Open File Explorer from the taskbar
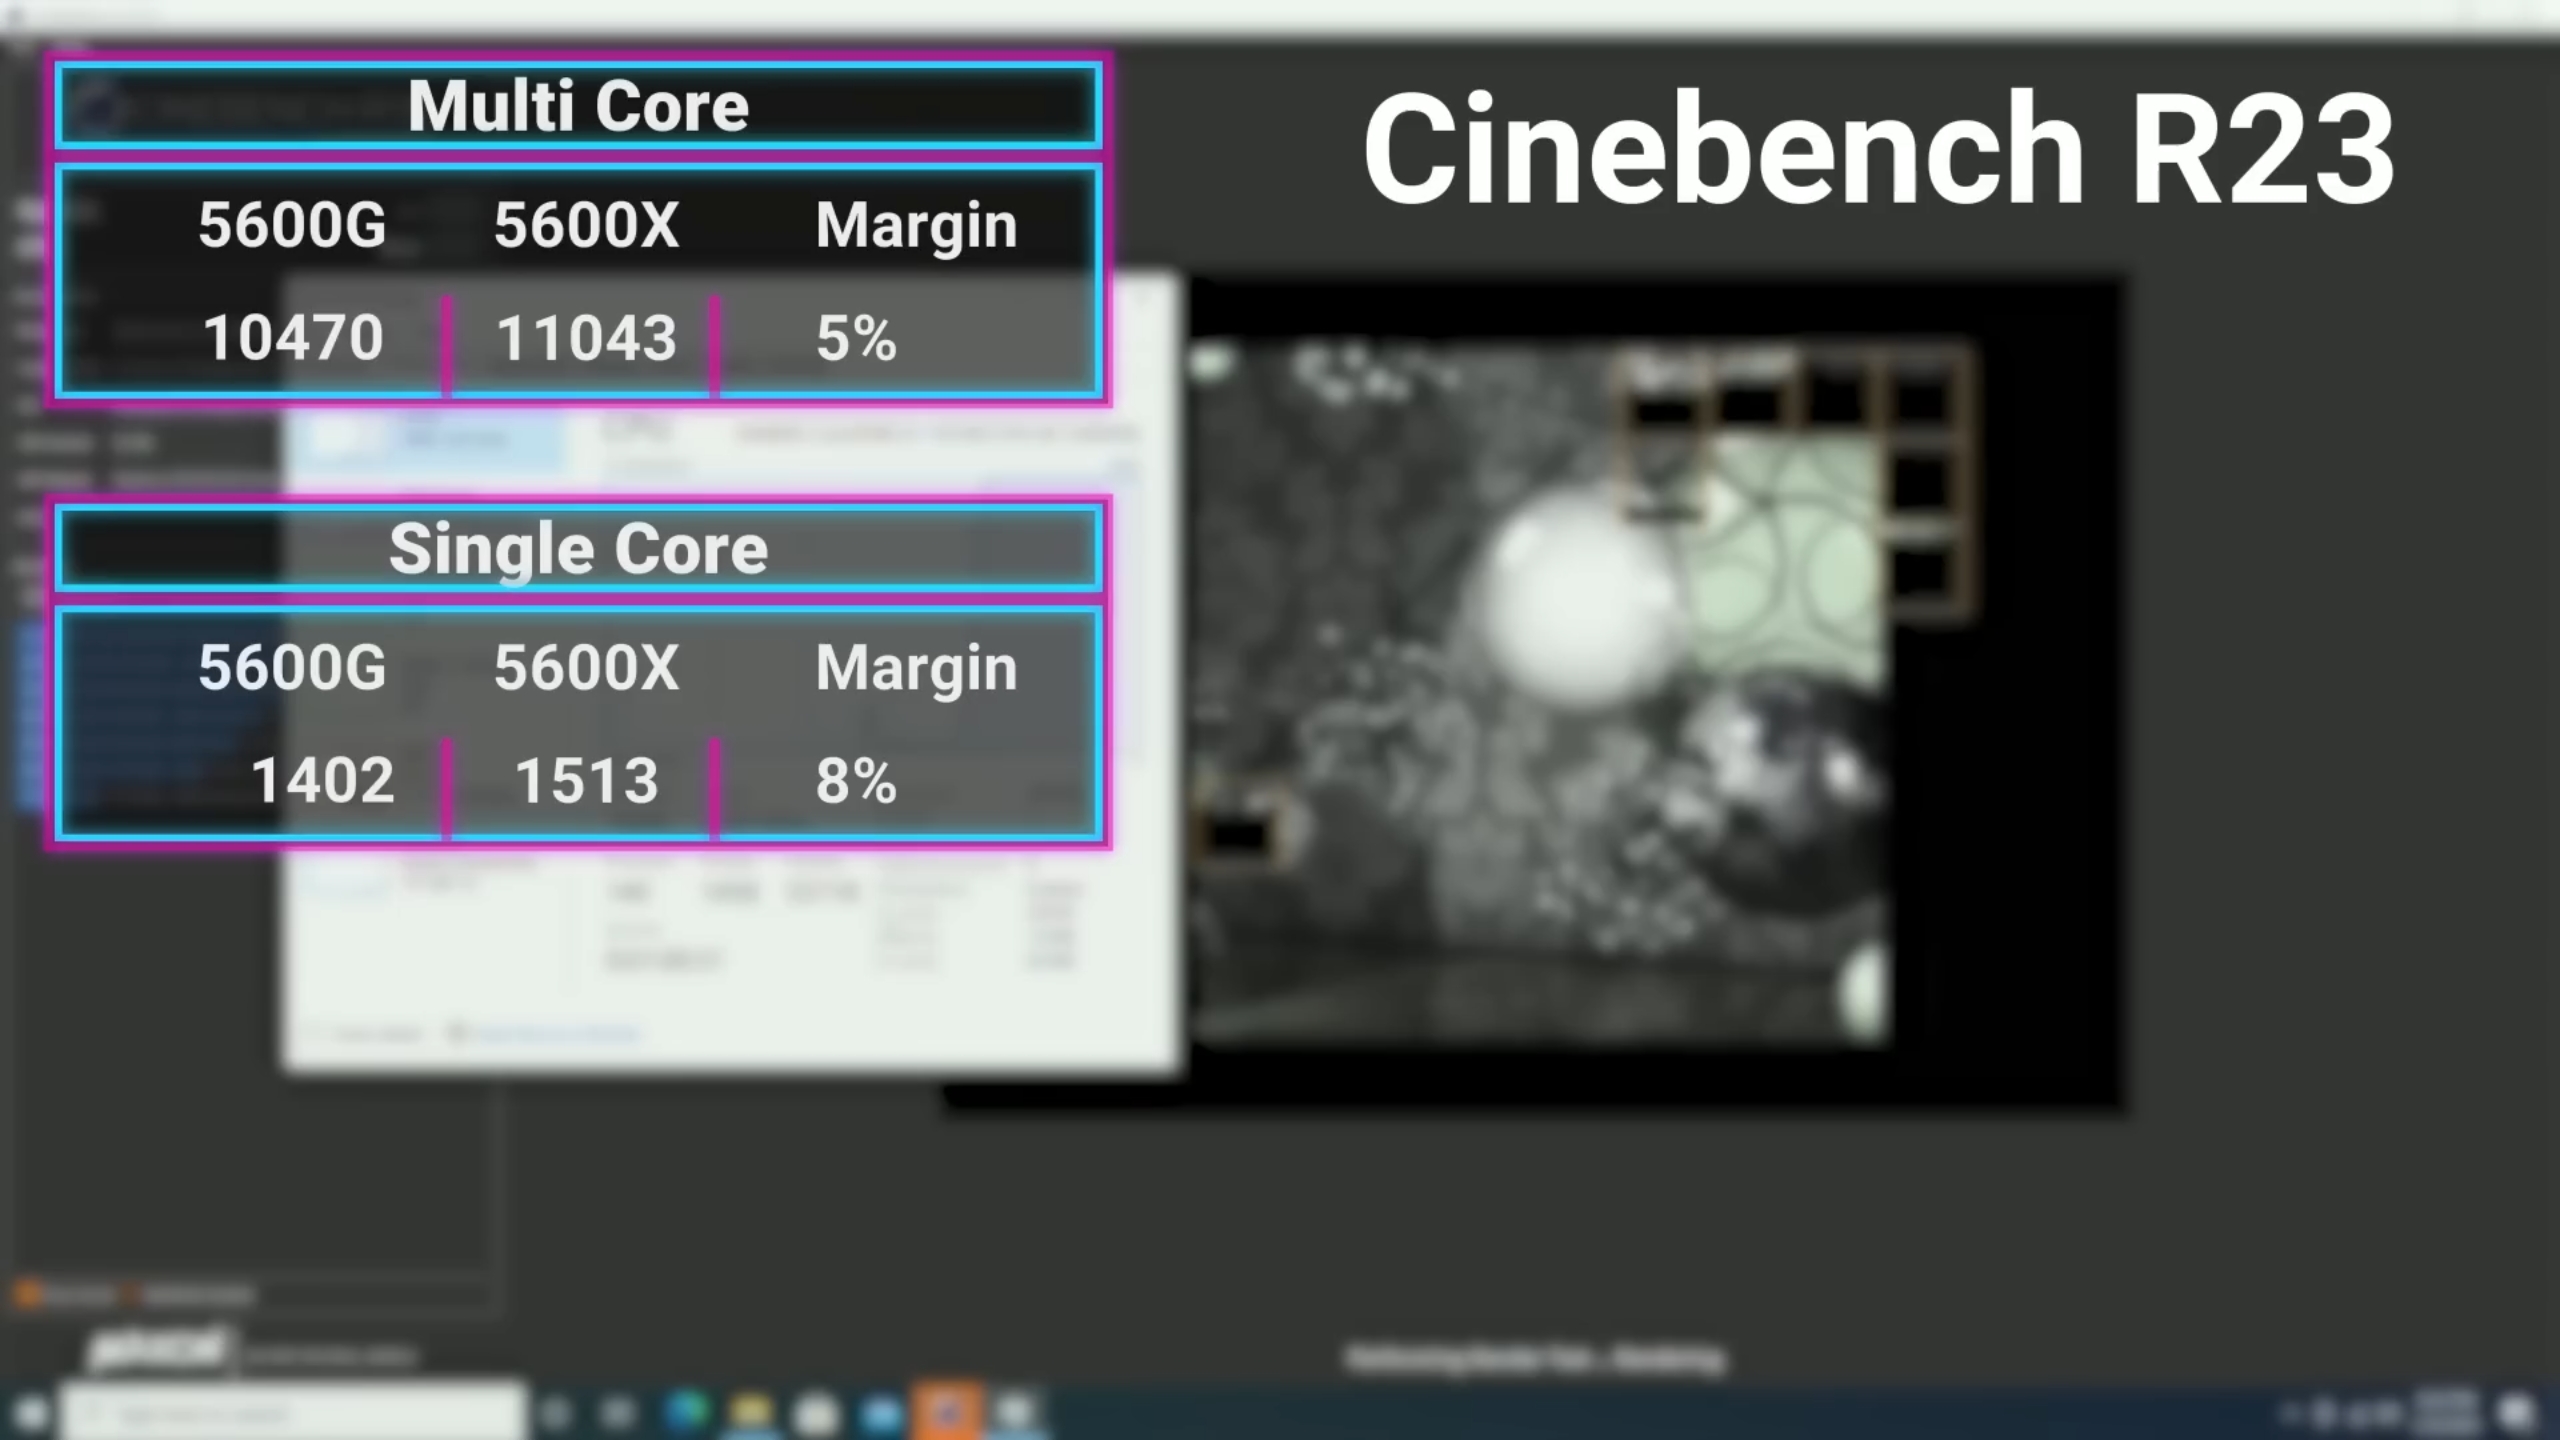Image resolution: width=2560 pixels, height=1440 pixels. click(750, 1412)
